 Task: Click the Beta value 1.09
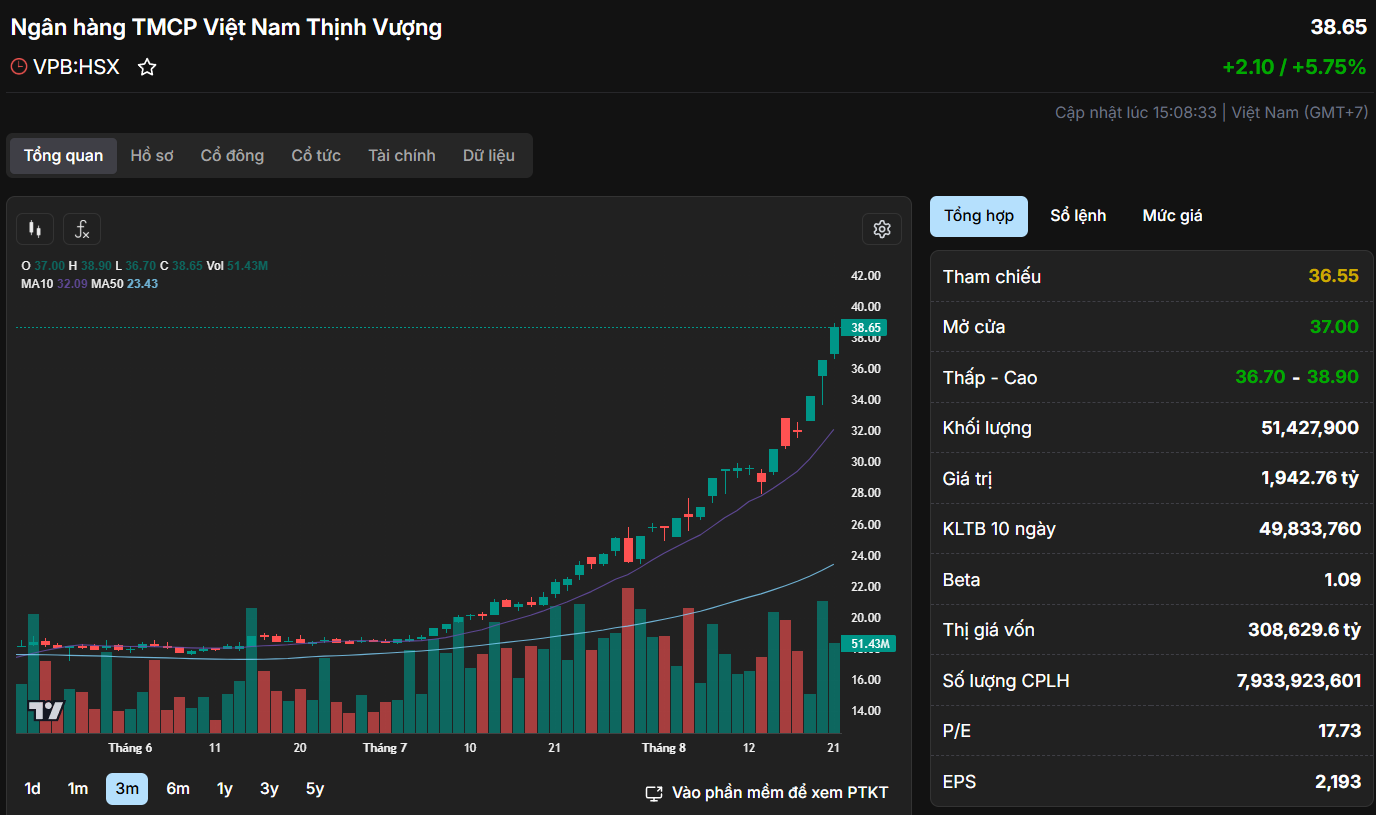(x=1342, y=579)
